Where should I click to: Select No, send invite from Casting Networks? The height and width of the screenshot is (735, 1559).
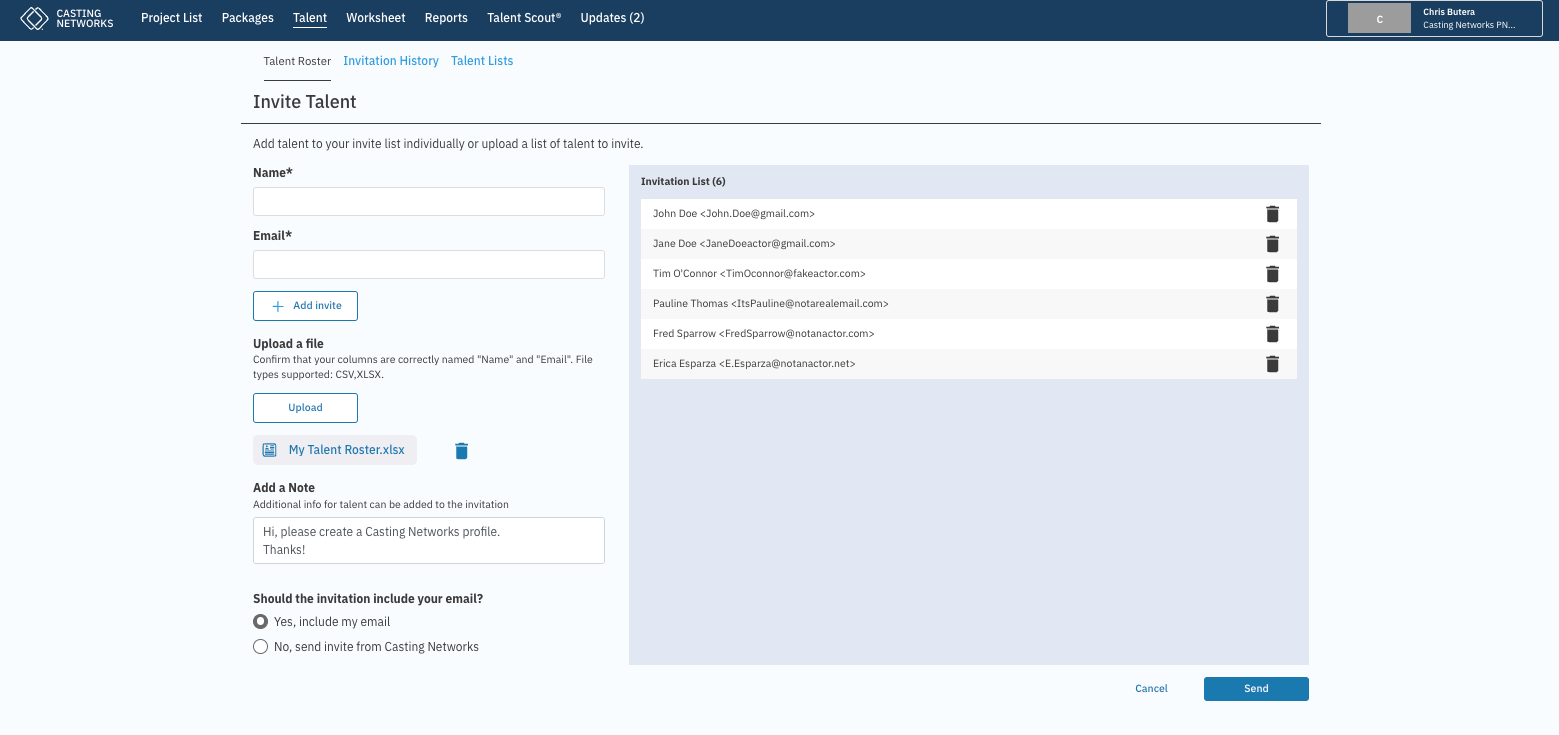coord(261,647)
